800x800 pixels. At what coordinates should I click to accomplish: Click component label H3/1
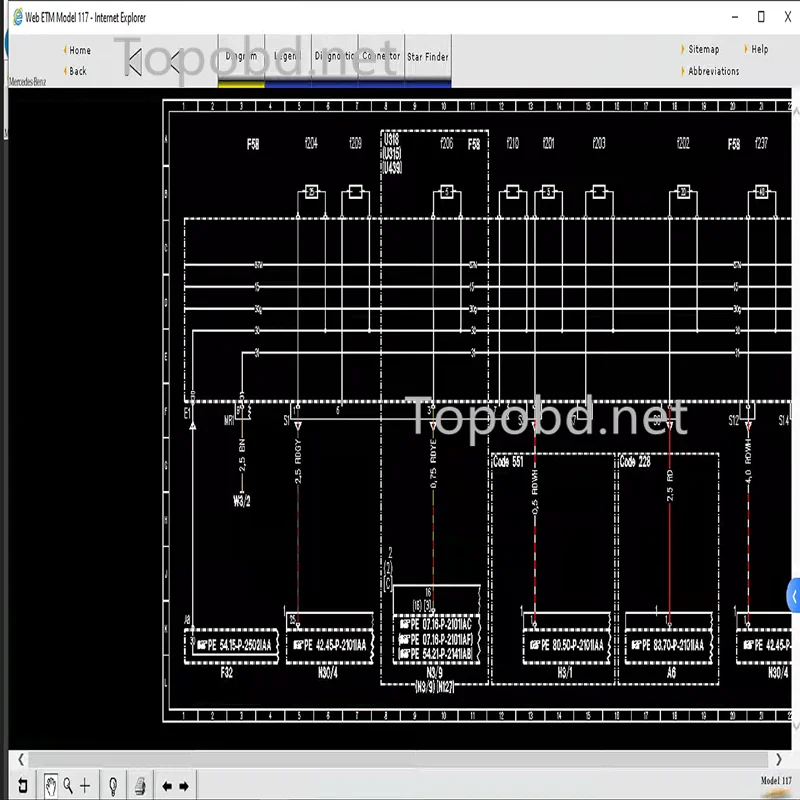pyautogui.click(x=565, y=672)
